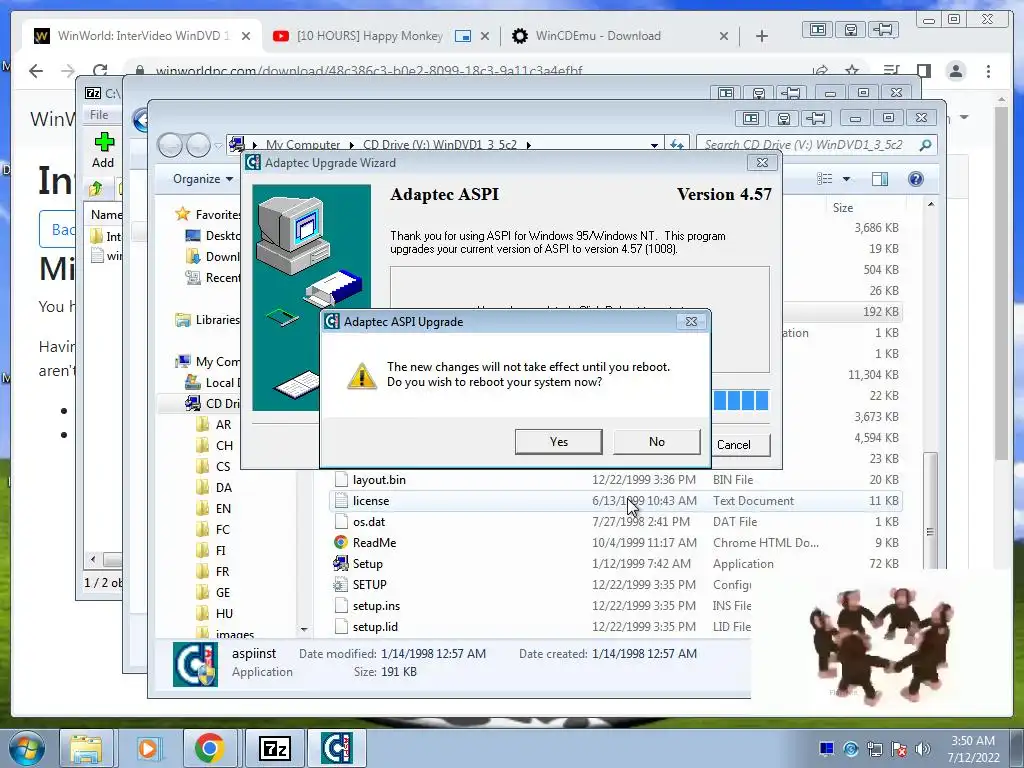Image resolution: width=1024 pixels, height=768 pixels.
Task: Select the license text document
Action: pyautogui.click(x=615, y=501)
